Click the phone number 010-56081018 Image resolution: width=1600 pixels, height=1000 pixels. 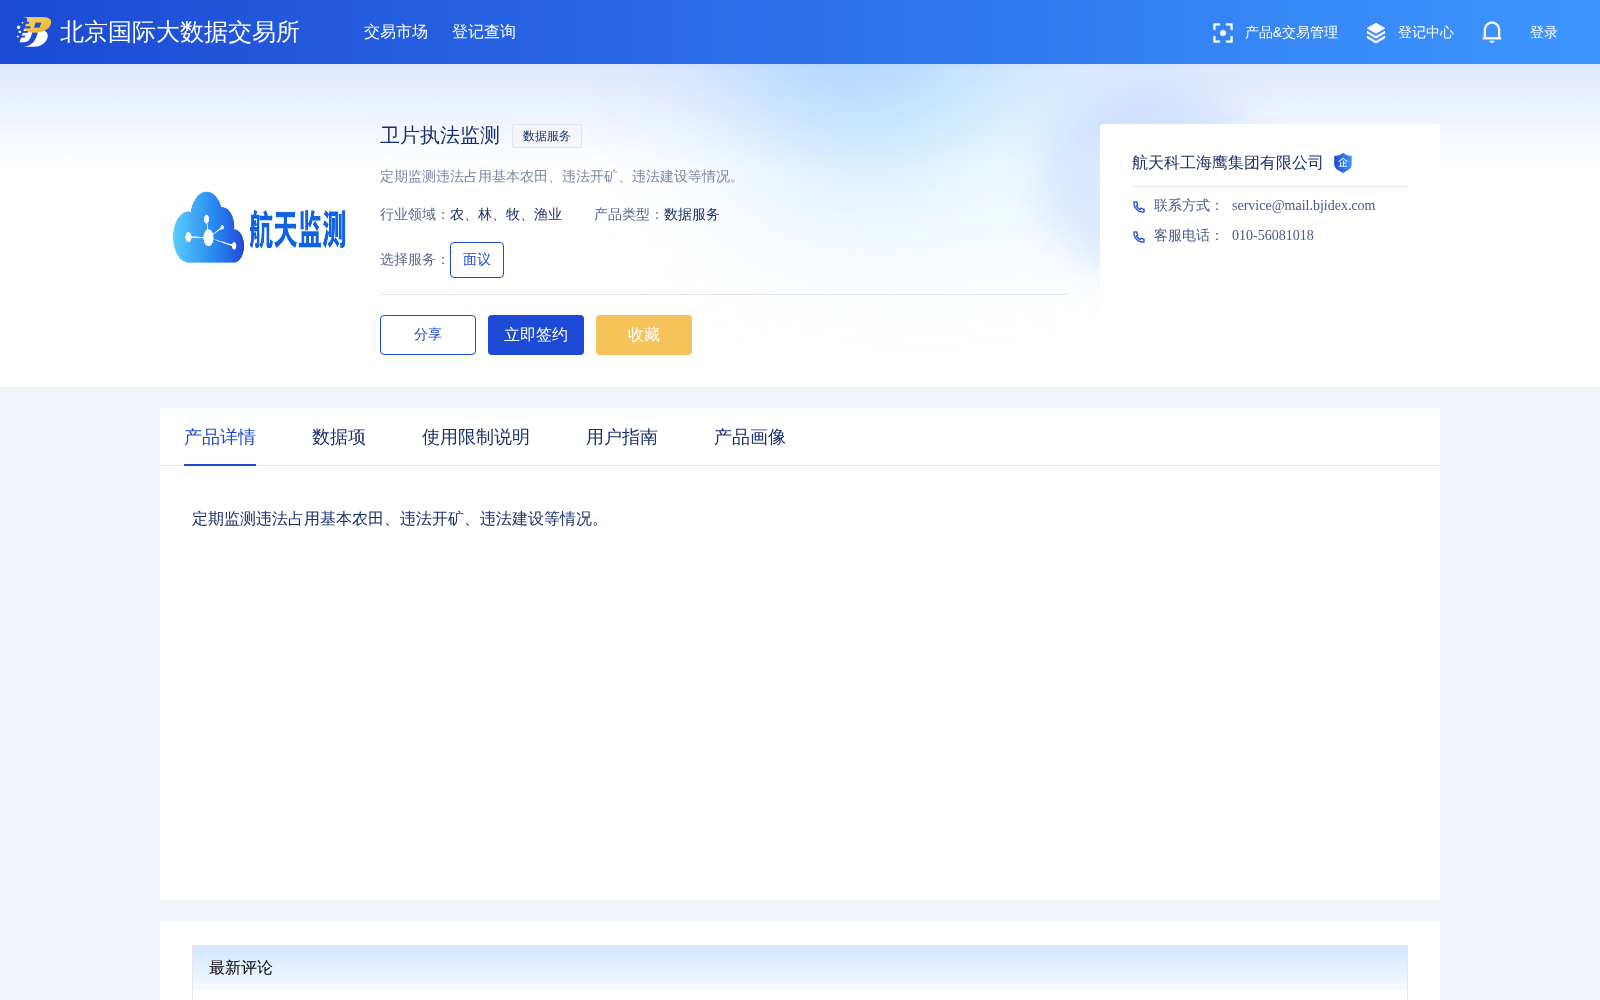(1273, 236)
